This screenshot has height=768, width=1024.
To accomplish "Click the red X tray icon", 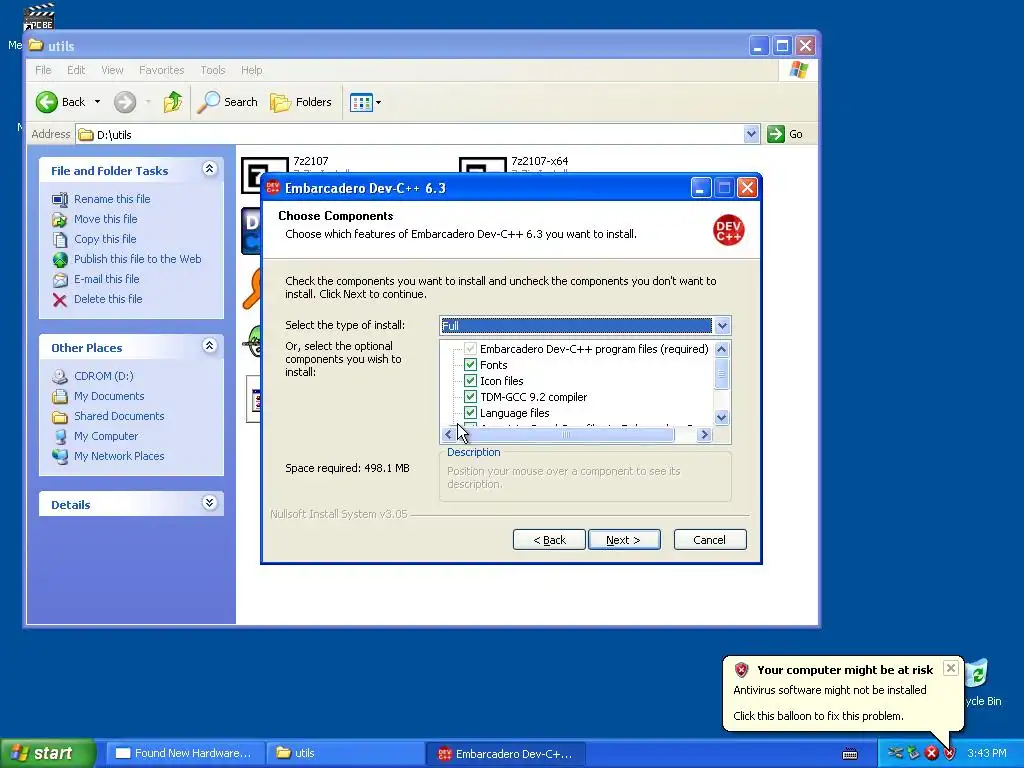I will click(932, 754).
